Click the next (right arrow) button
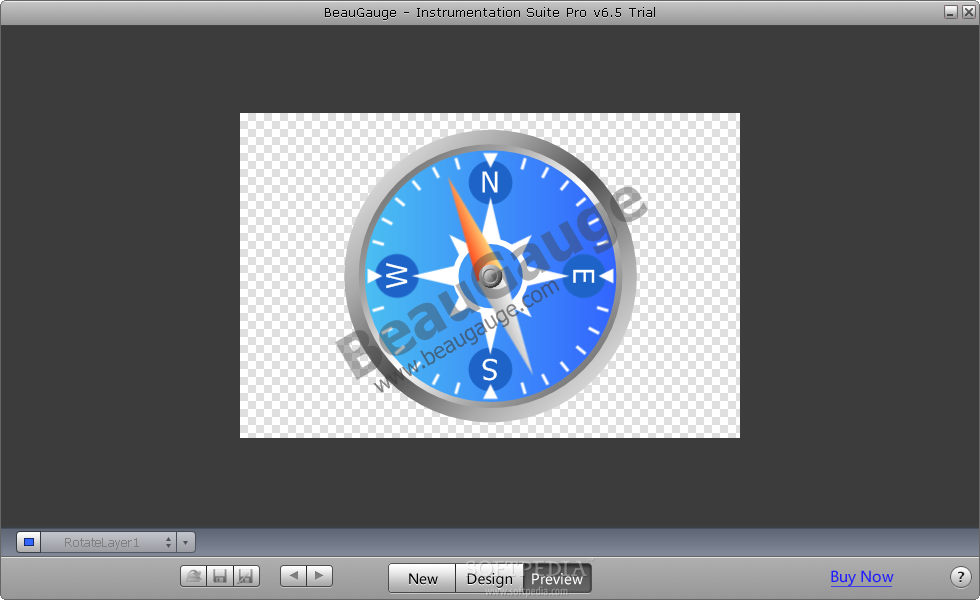The image size is (980, 600). coord(319,576)
